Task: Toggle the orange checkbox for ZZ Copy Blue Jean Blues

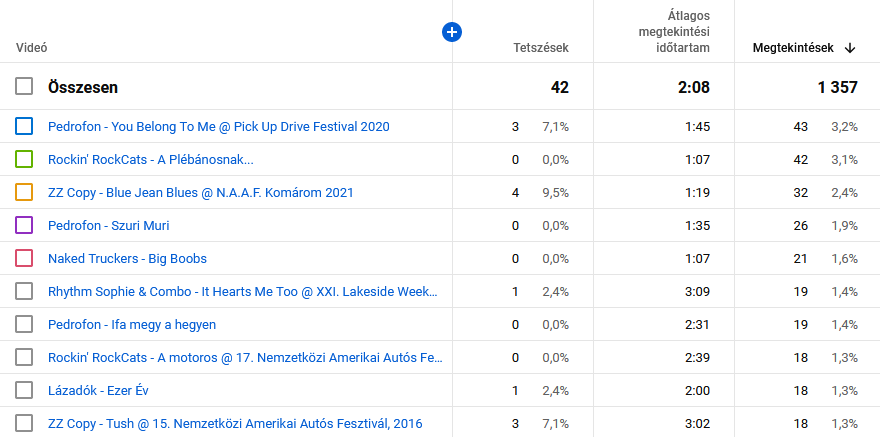Action: (x=24, y=193)
